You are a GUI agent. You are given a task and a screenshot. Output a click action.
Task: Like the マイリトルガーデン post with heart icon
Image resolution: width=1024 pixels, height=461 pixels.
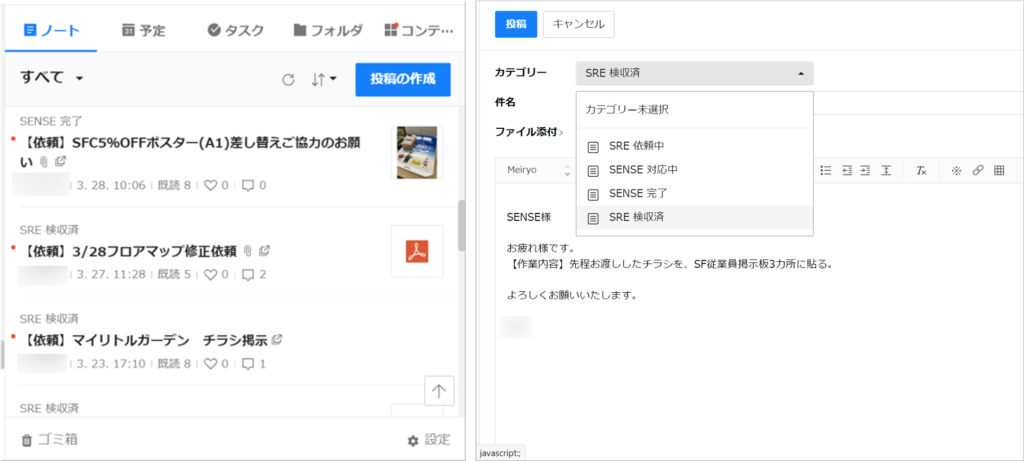coord(210,364)
